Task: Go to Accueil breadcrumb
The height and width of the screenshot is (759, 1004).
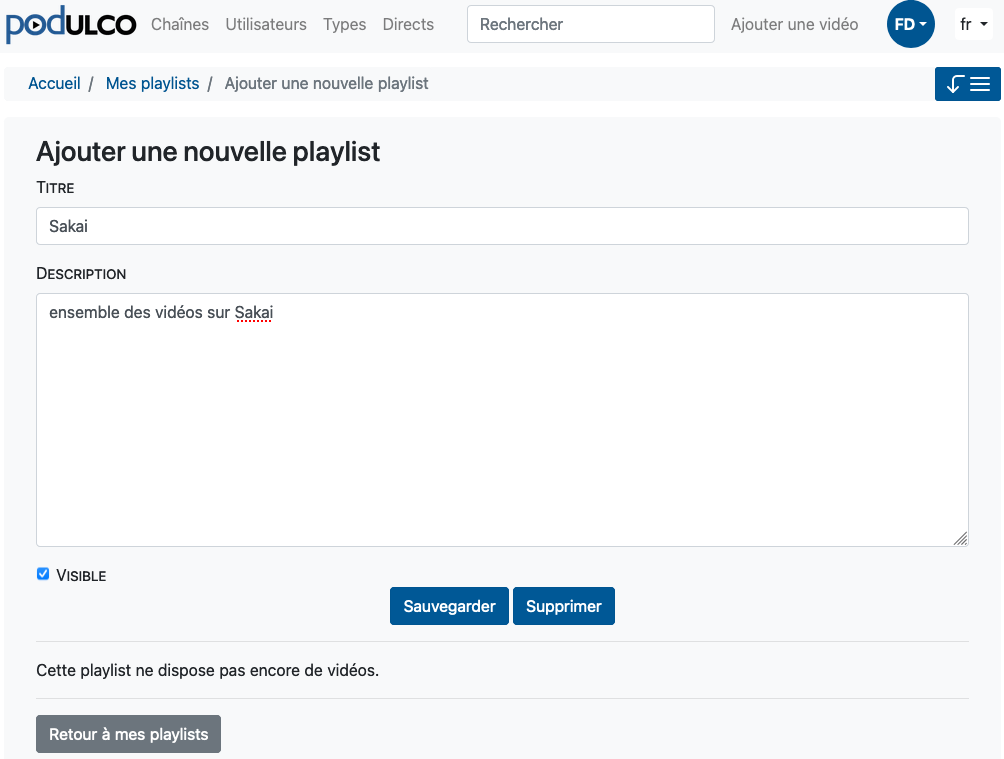Action: coord(54,83)
